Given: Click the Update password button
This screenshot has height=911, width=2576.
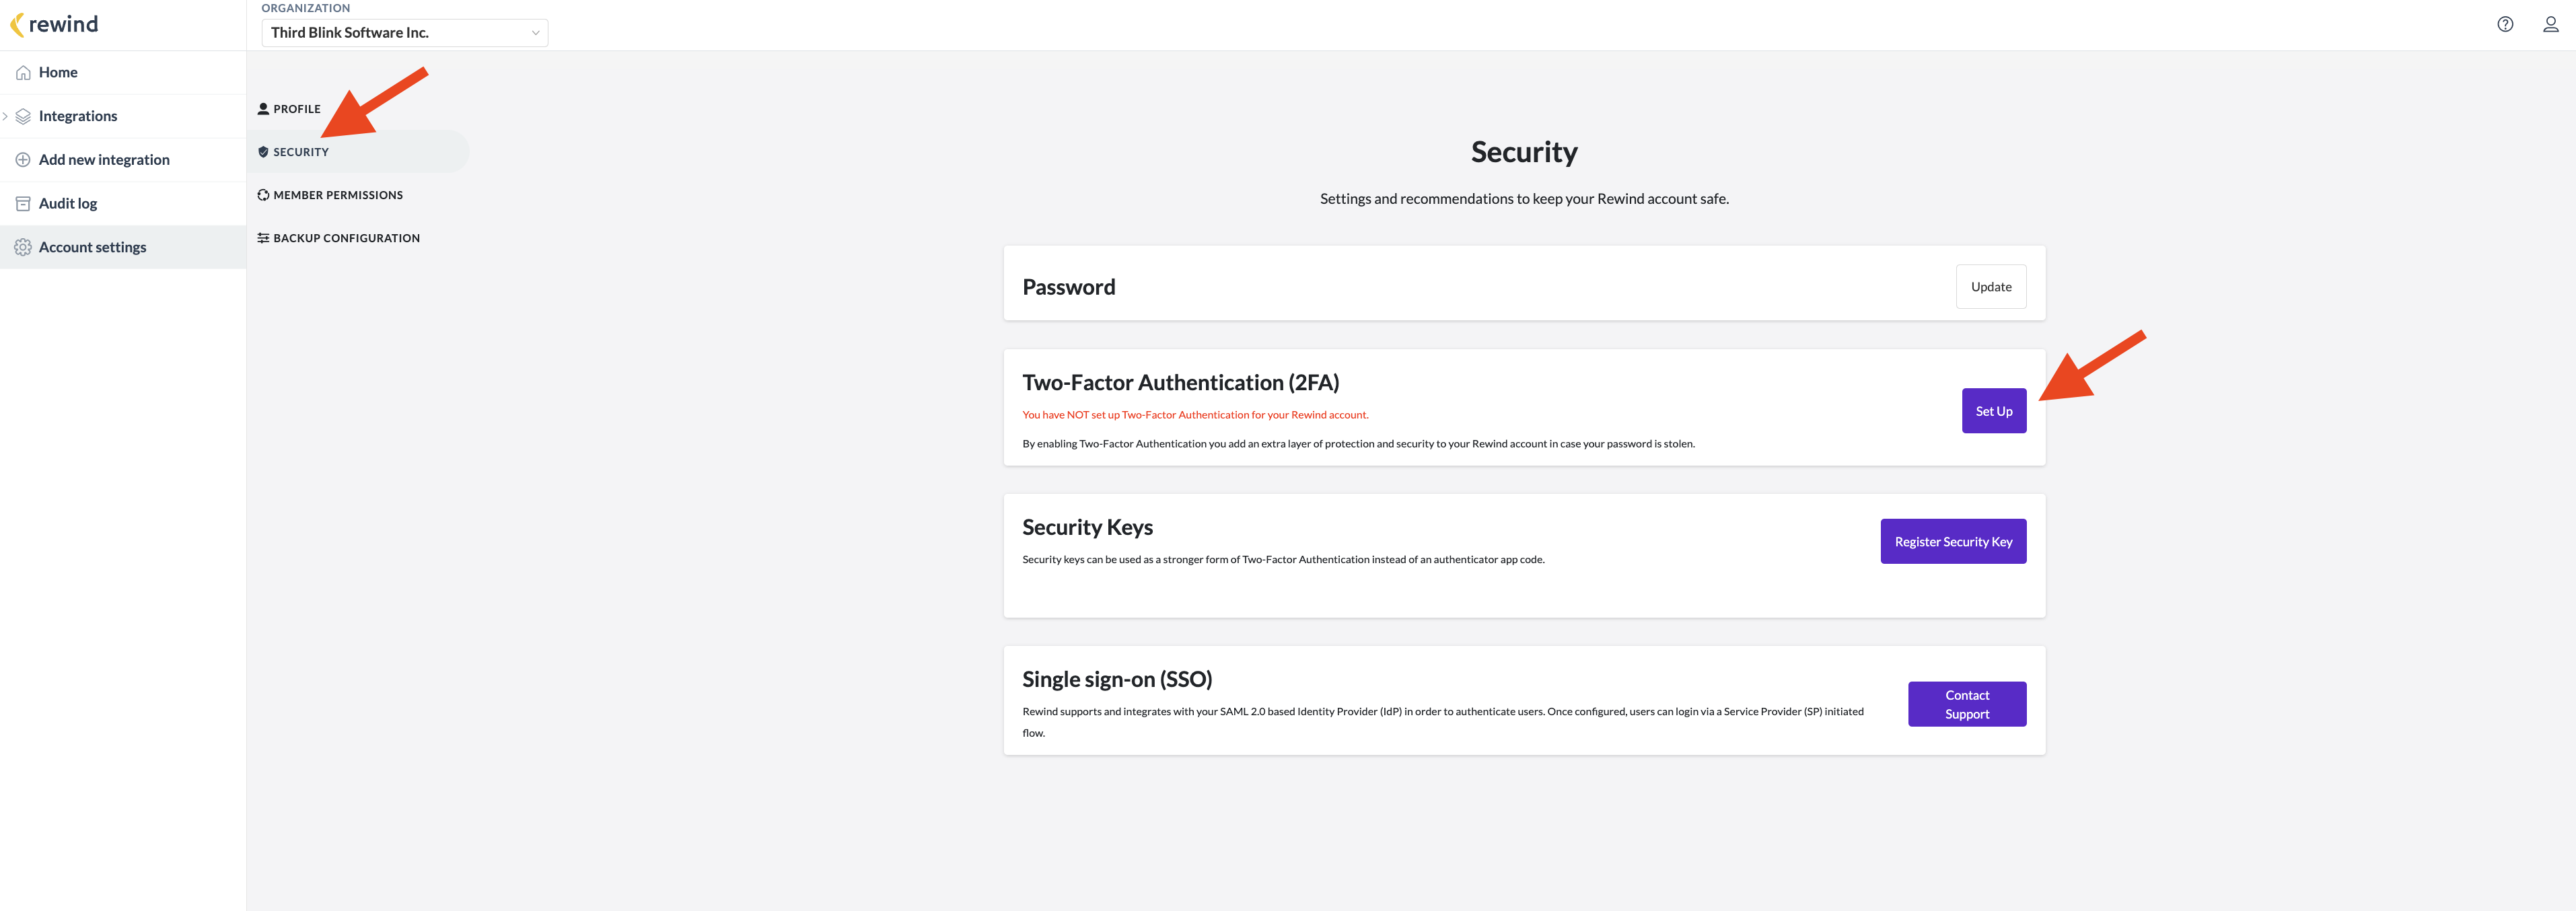Looking at the screenshot, I should pos(1990,287).
